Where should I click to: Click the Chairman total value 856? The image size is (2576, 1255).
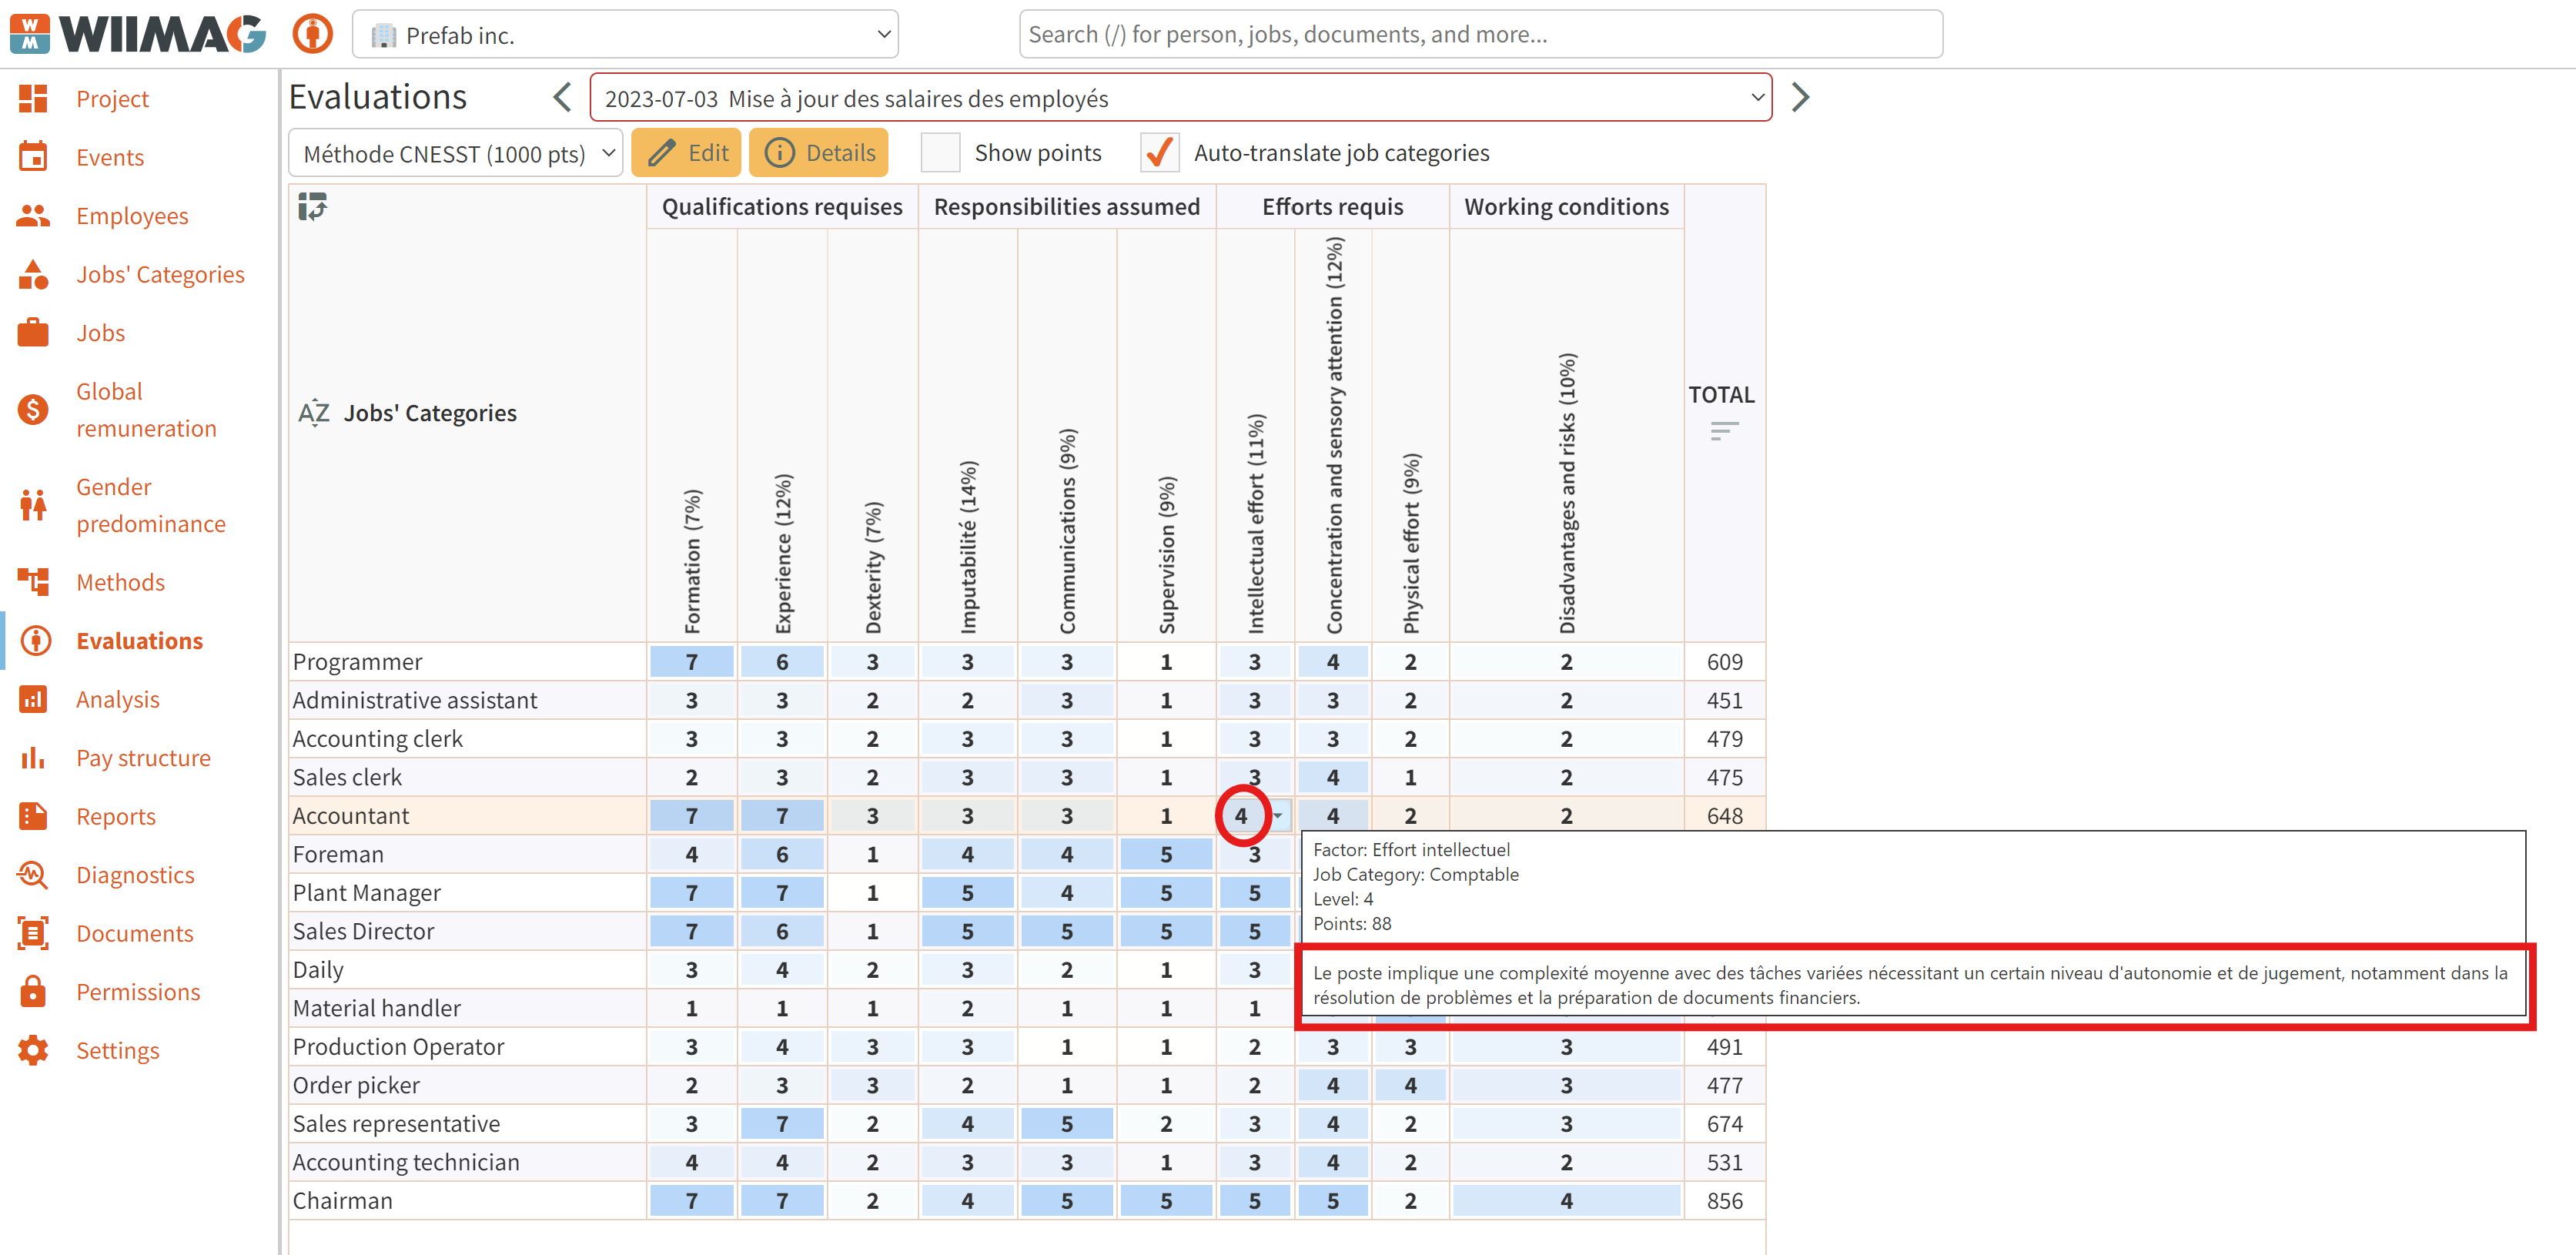click(1724, 1201)
